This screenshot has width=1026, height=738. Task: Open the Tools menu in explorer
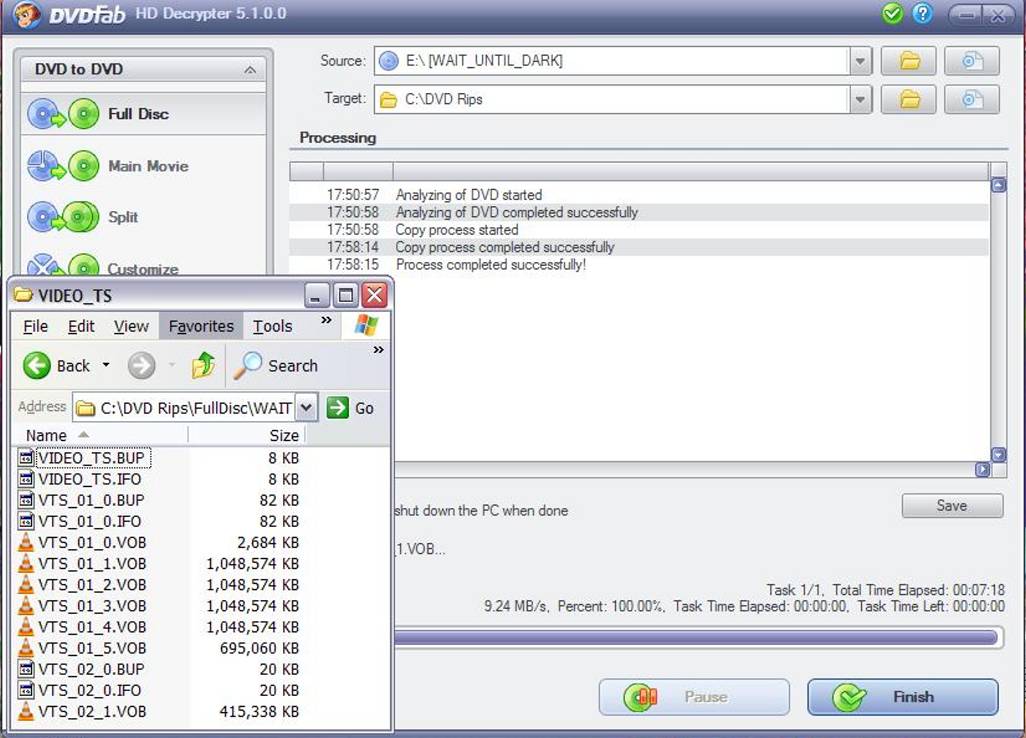(x=273, y=326)
